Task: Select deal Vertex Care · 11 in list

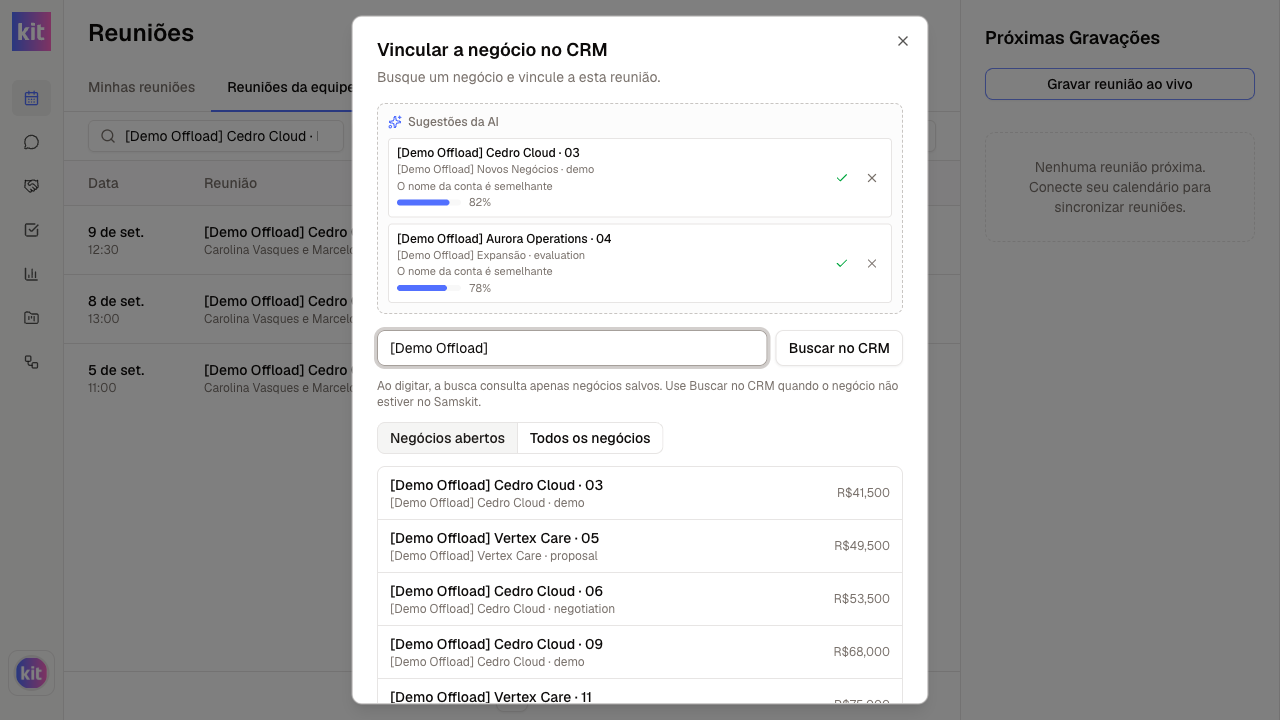Action: (x=640, y=692)
